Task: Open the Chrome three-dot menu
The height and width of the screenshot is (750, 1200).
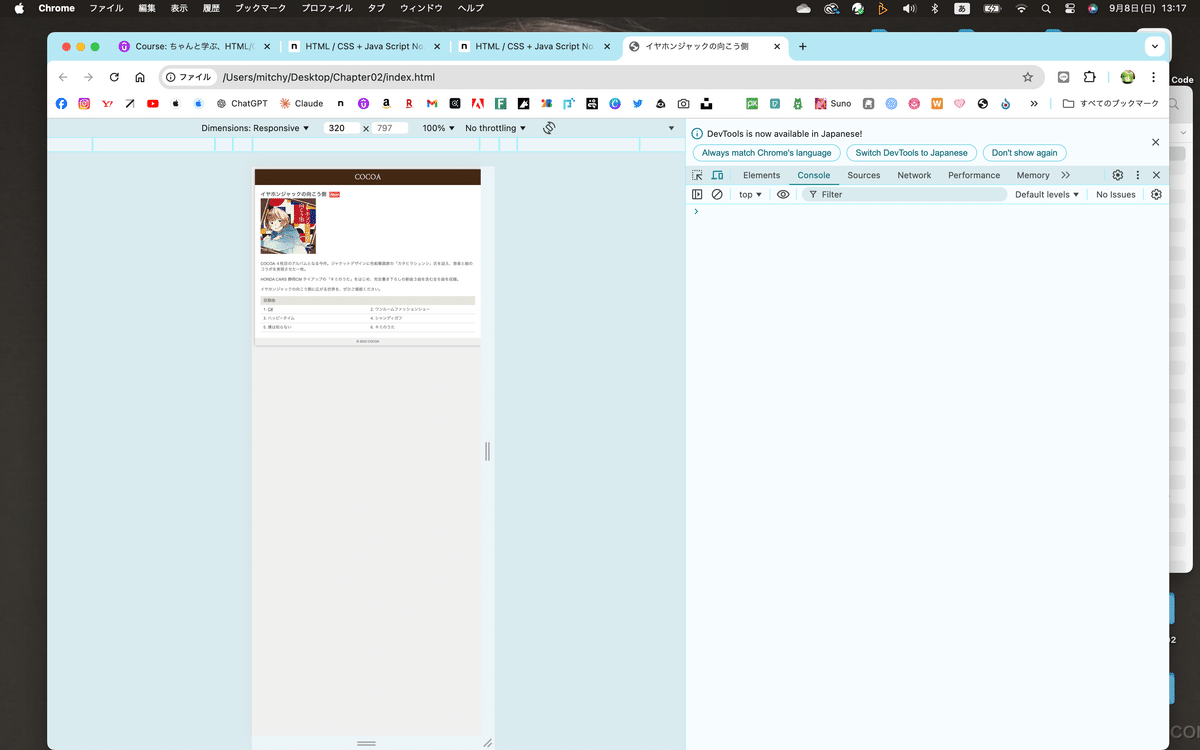Action: point(1153,77)
